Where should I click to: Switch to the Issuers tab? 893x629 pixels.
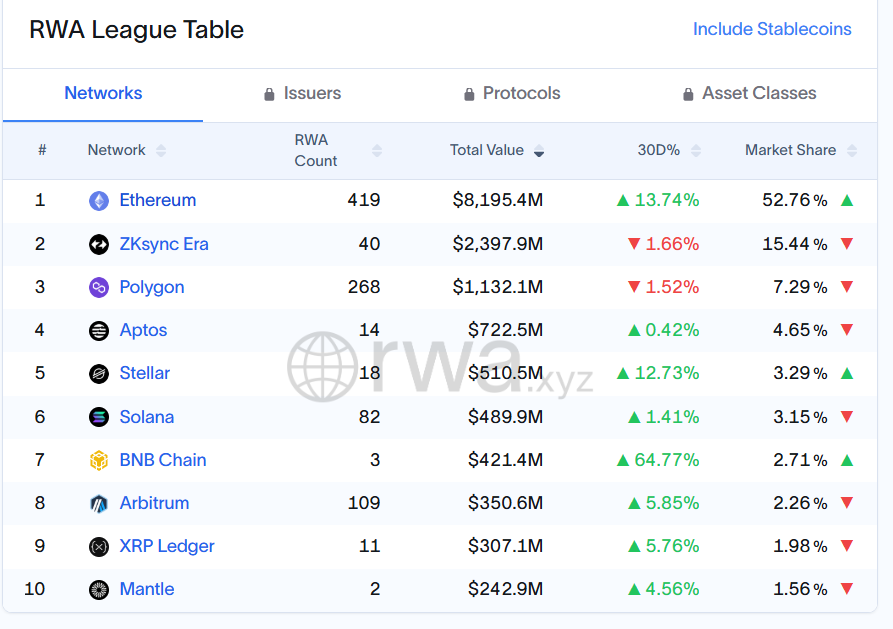click(302, 93)
